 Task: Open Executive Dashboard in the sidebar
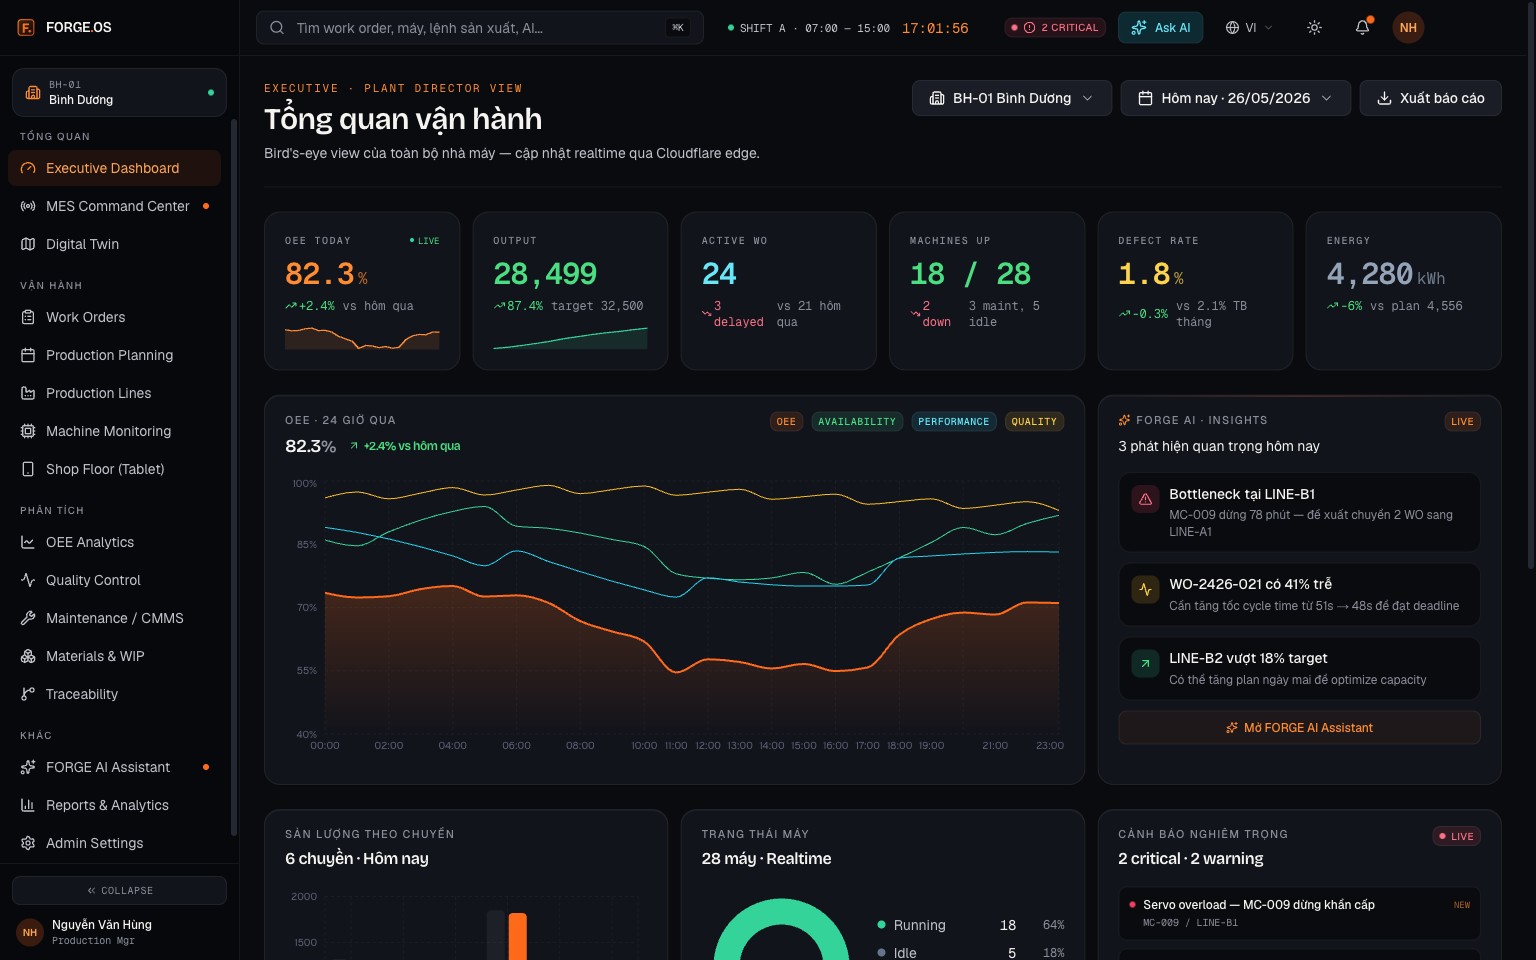pos(114,168)
